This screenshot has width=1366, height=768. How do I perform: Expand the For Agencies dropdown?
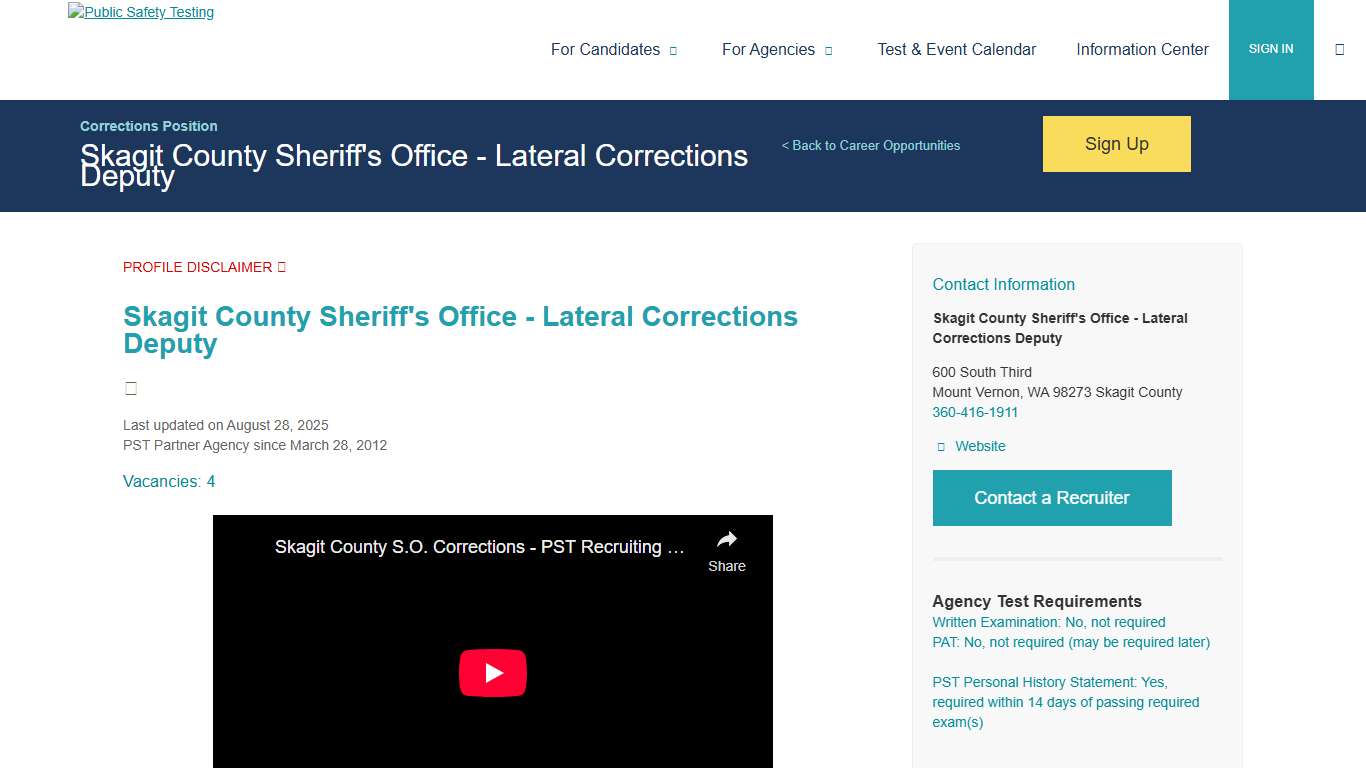click(770, 49)
